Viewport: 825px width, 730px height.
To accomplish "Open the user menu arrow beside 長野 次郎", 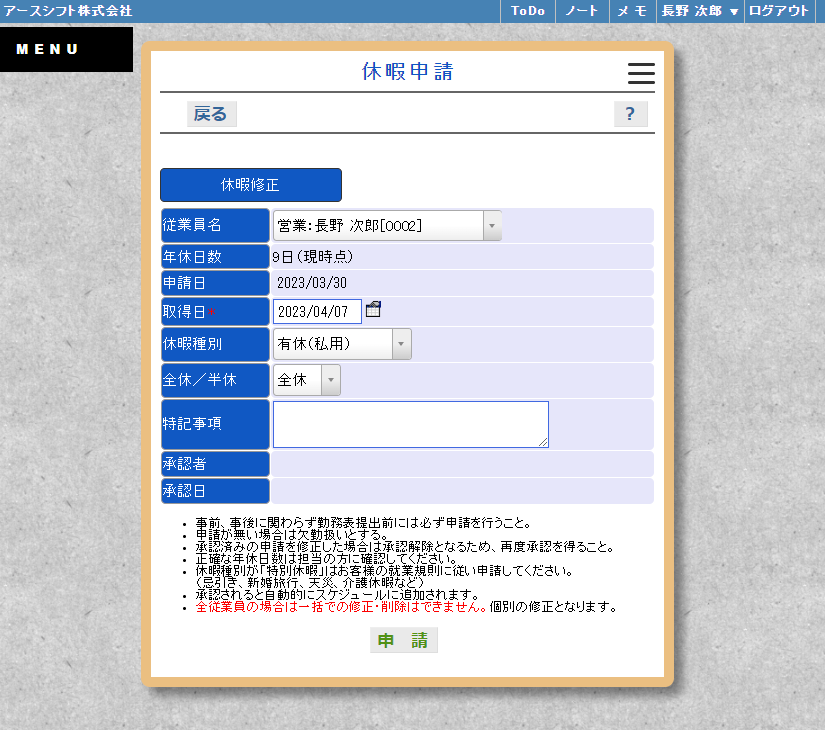I will 733,11.
